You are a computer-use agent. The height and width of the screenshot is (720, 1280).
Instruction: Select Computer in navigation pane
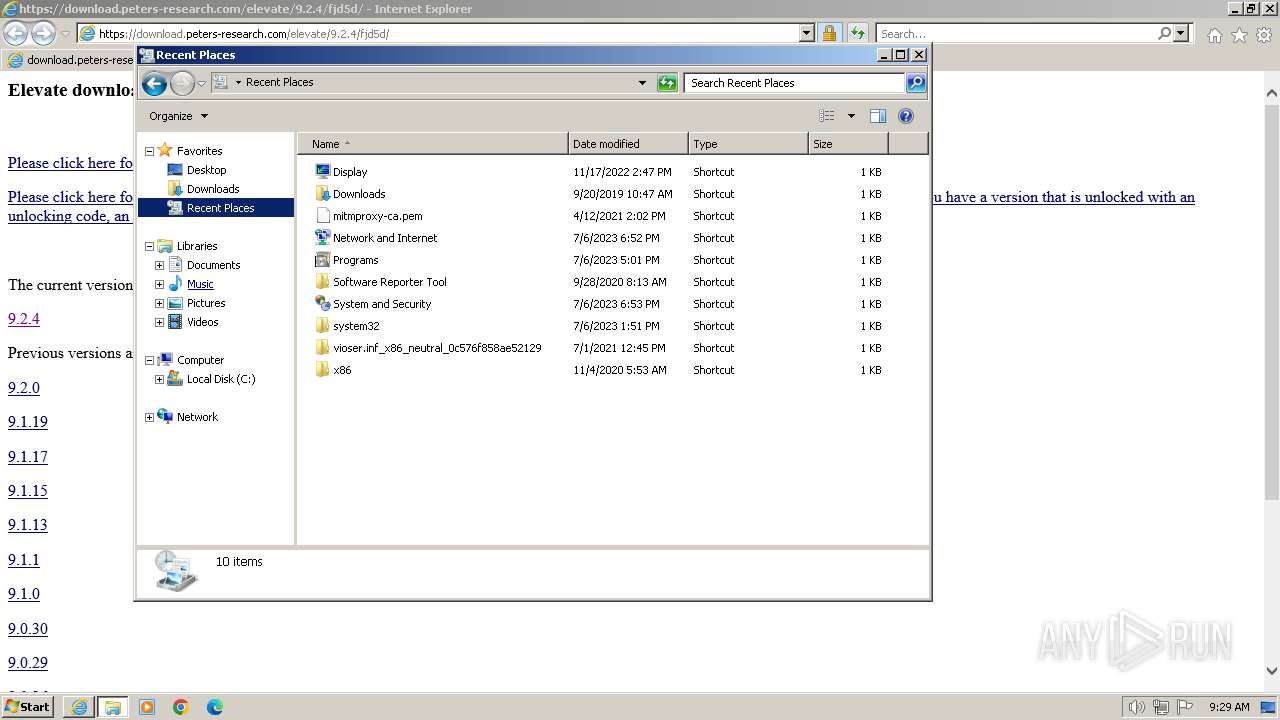coord(200,360)
